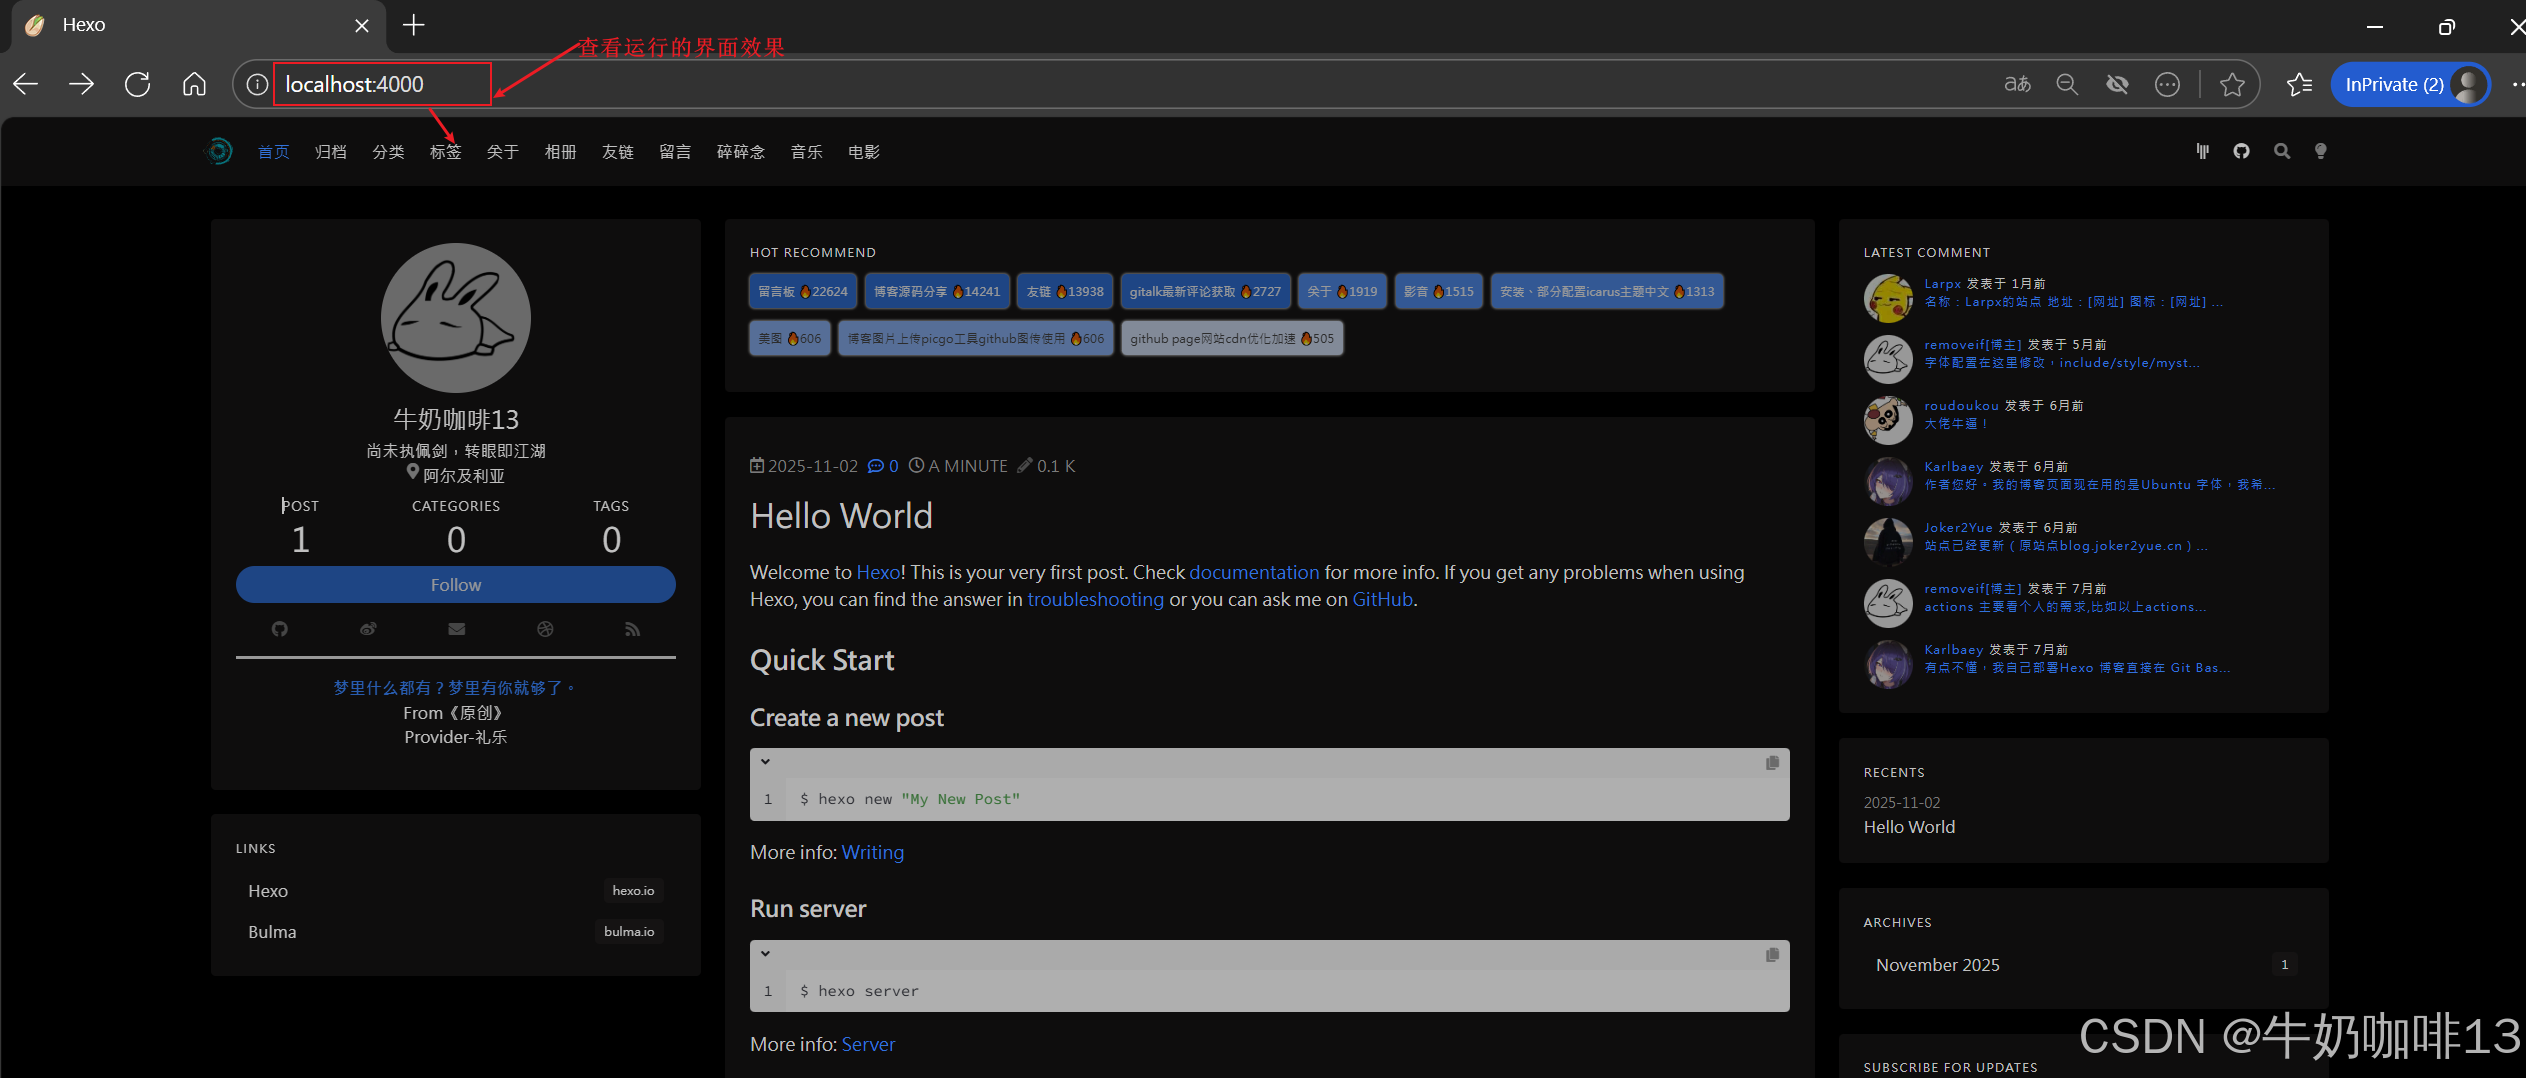Image resolution: width=2526 pixels, height=1078 pixels.
Task: Copy the hexo server code block
Action: pos(1772,955)
